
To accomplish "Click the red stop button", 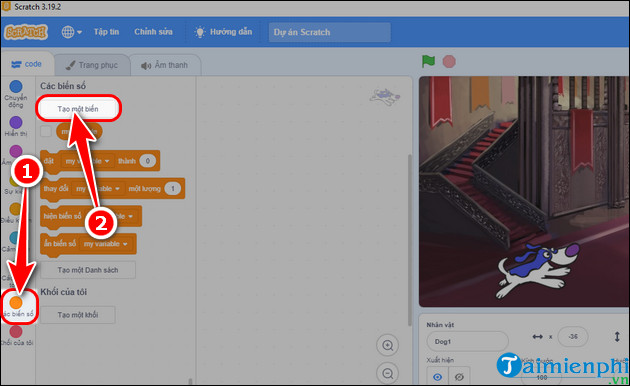I will coord(449,61).
